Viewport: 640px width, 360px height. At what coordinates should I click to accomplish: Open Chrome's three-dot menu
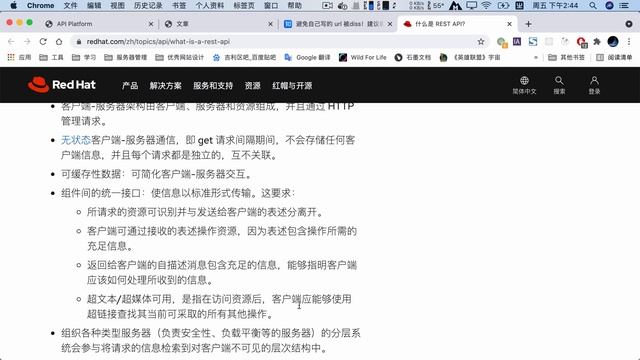(629, 41)
